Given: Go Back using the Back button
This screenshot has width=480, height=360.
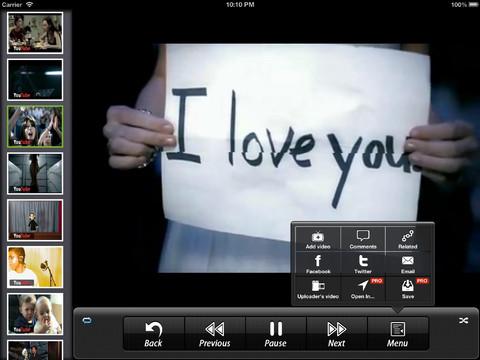Looking at the screenshot, I should pyautogui.click(x=154, y=334).
